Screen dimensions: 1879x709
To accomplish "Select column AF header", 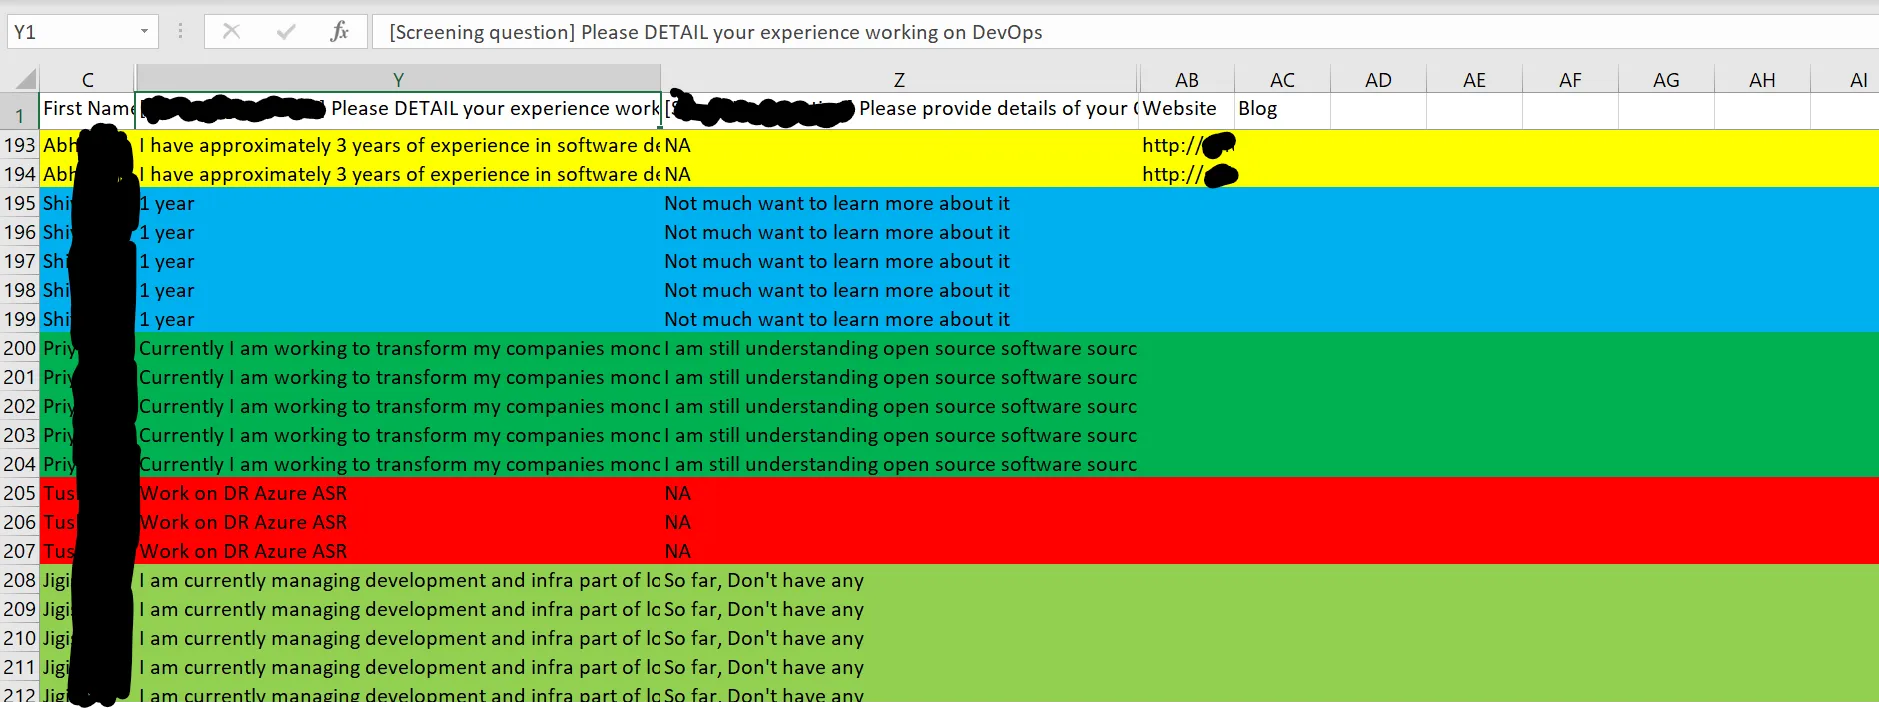I will pyautogui.click(x=1570, y=80).
